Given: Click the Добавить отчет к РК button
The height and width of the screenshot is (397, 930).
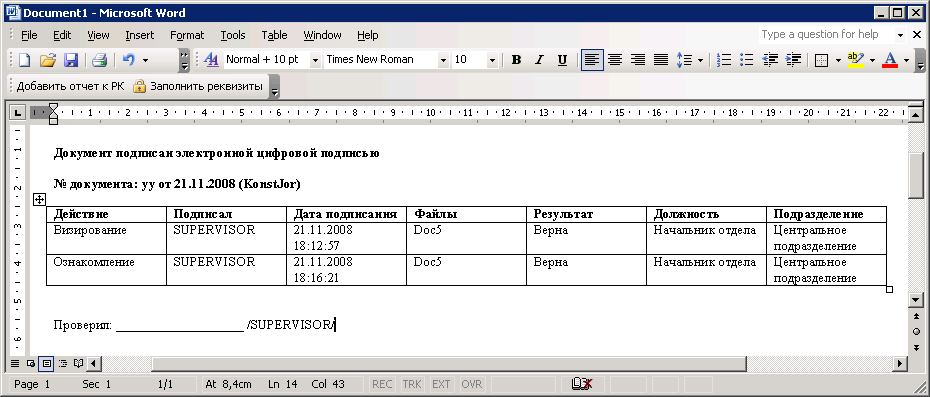Looking at the screenshot, I should [71, 87].
